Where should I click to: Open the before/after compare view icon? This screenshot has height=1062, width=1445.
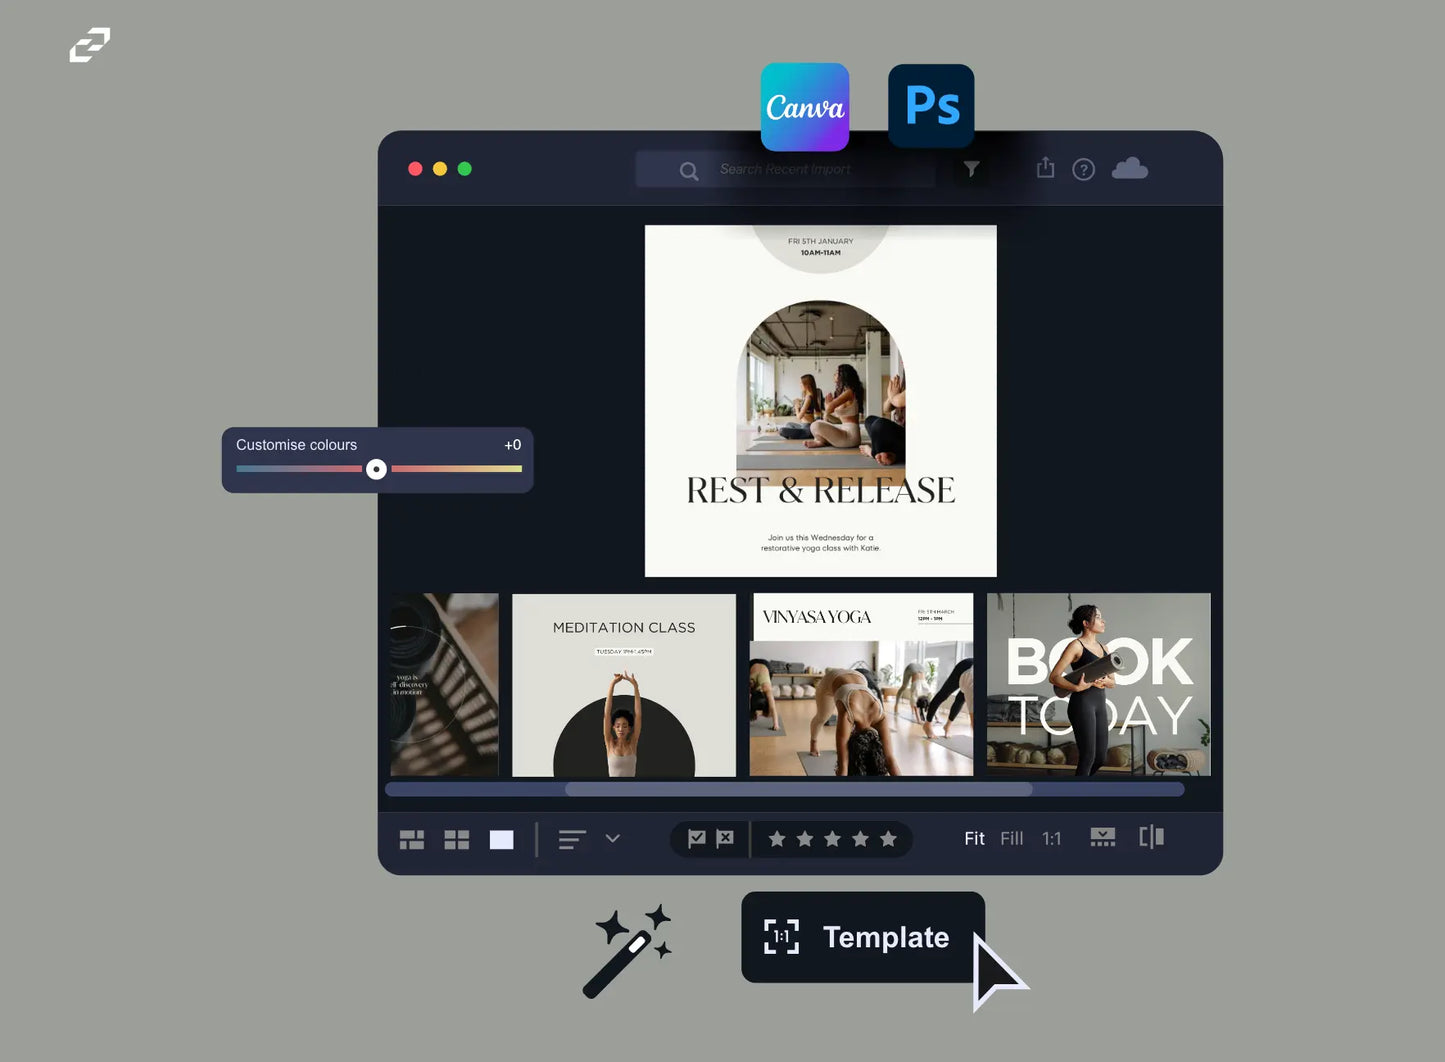(1151, 837)
